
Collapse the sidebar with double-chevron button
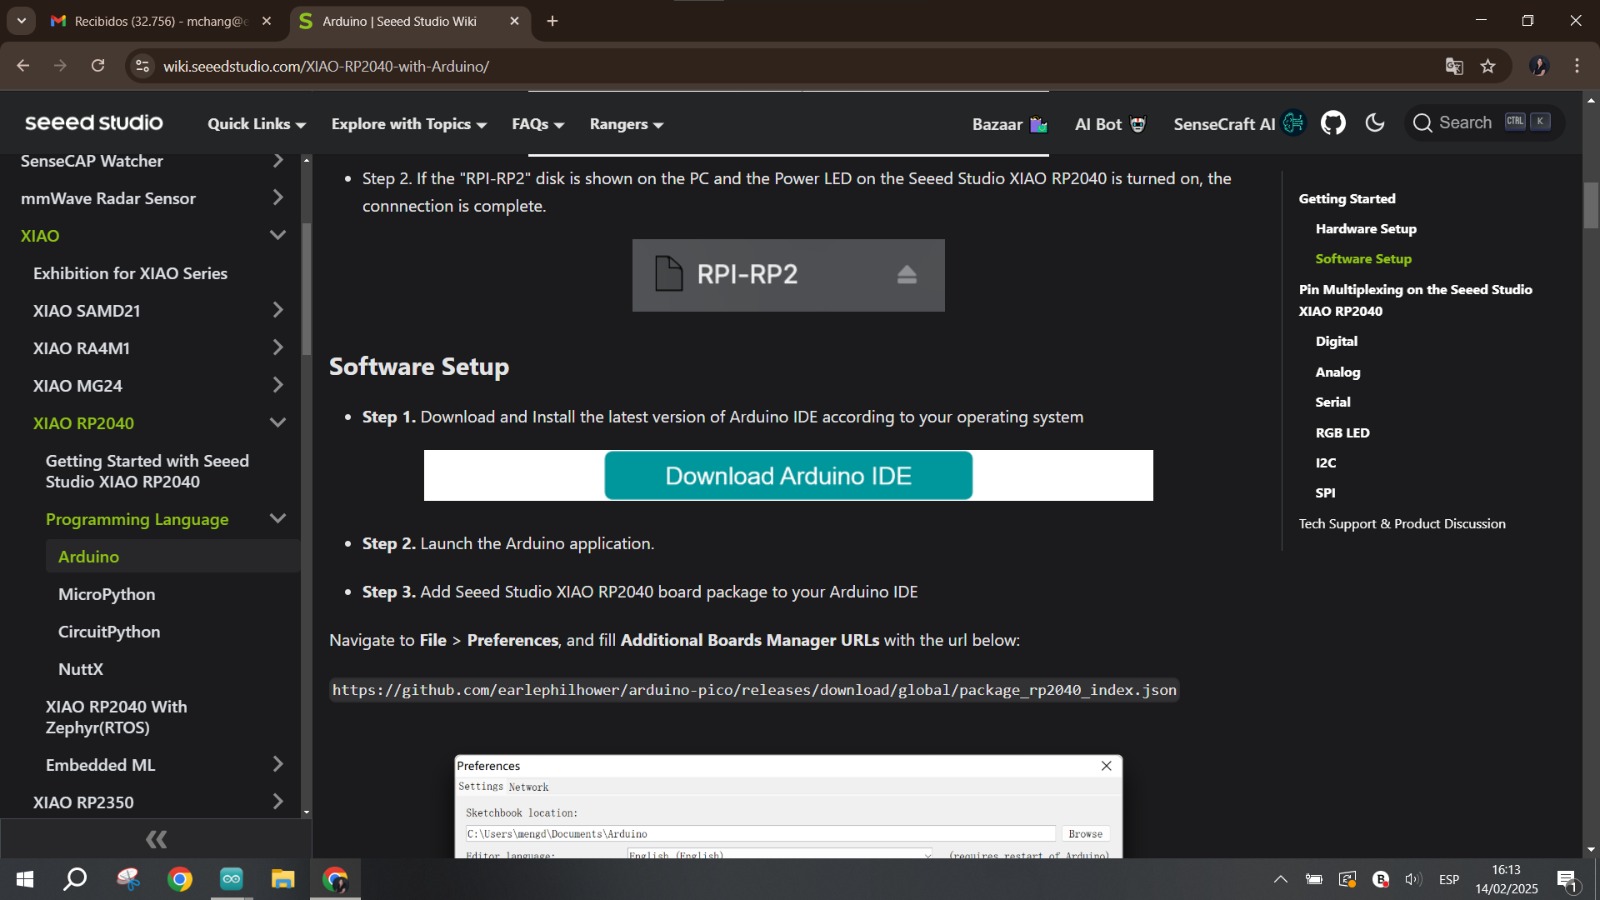point(156,839)
